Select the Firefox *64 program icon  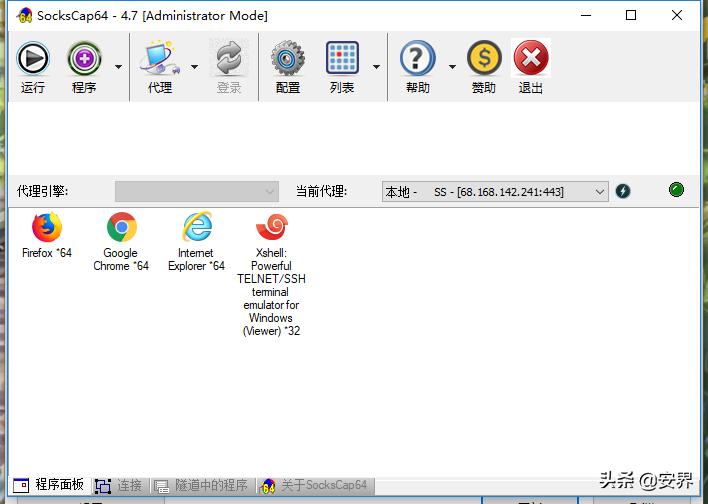(x=47, y=227)
